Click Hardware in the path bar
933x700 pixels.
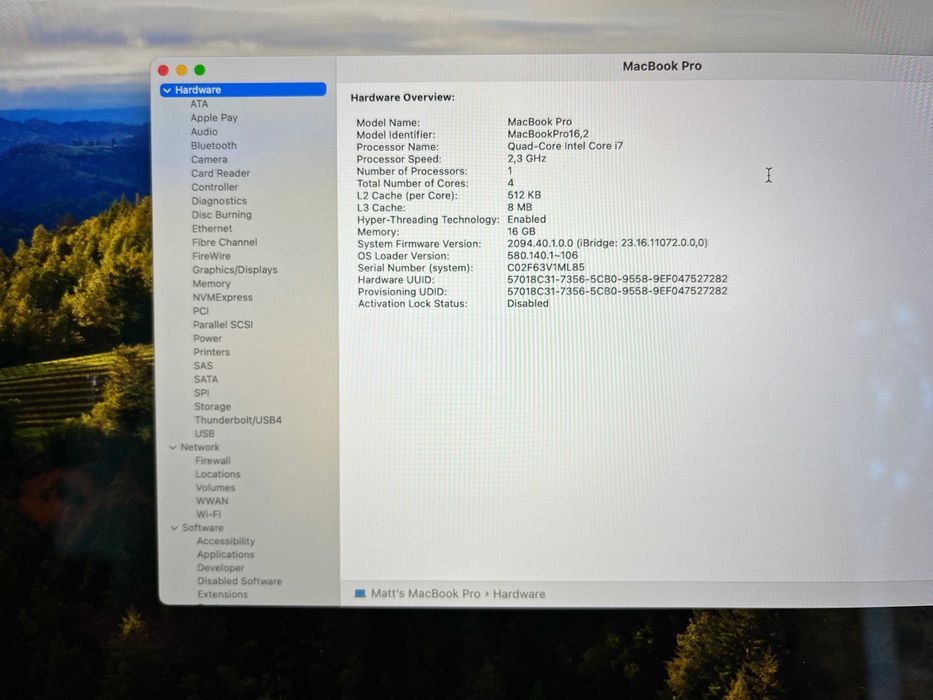coord(519,593)
